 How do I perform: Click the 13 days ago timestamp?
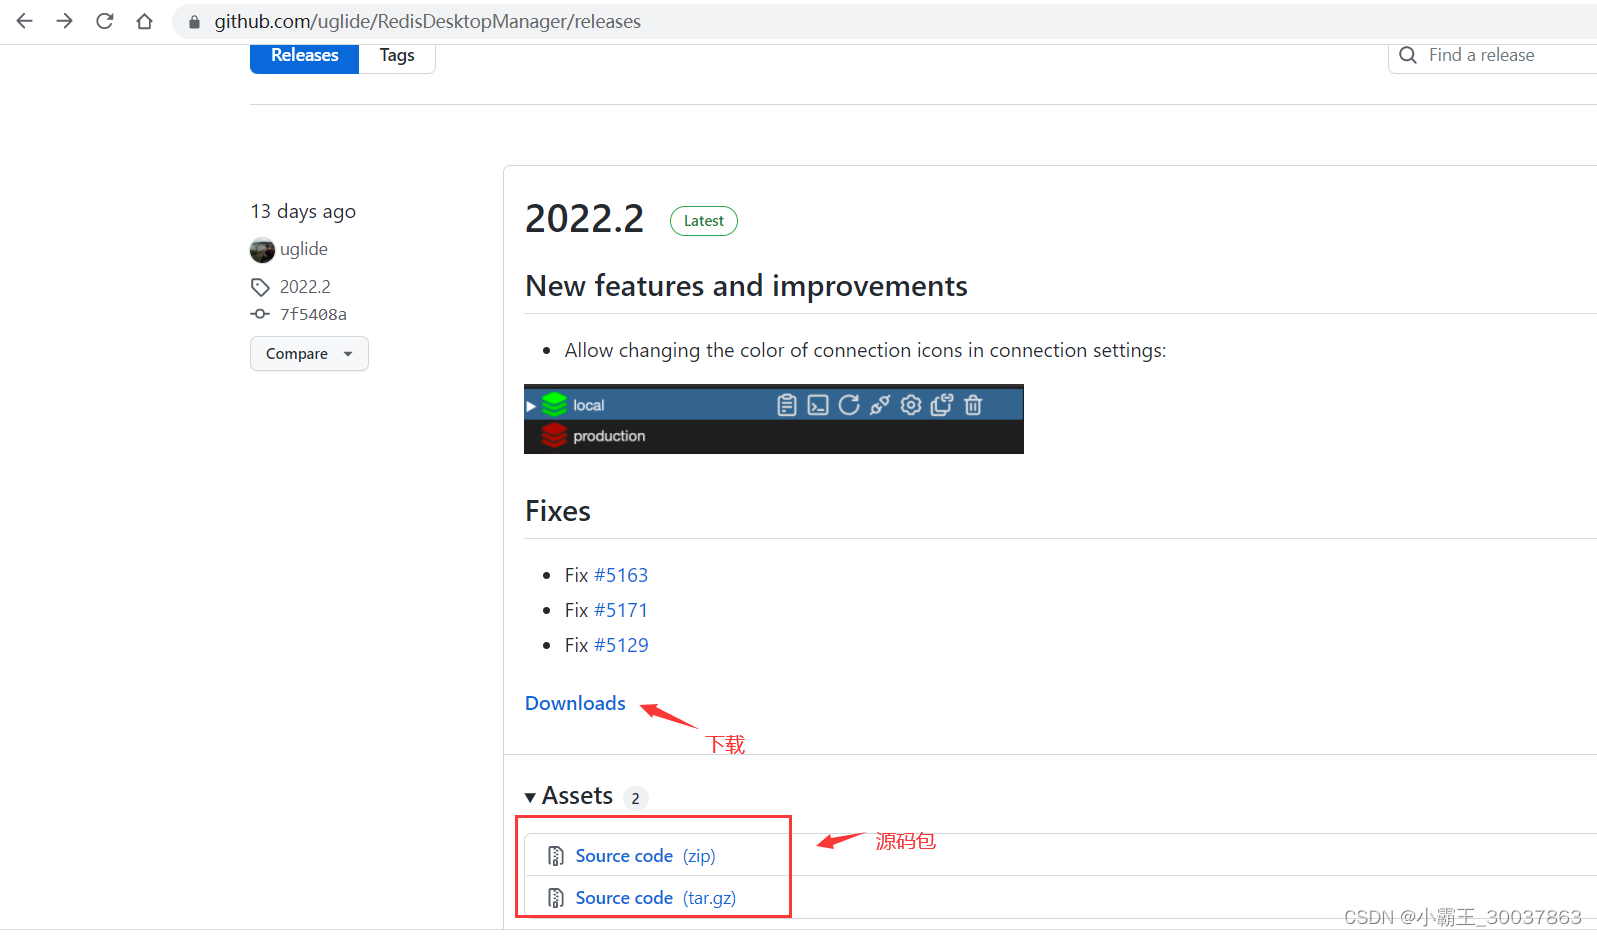[x=303, y=211]
